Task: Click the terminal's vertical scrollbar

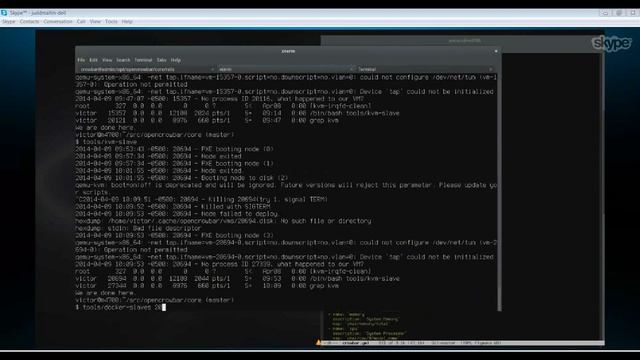Action: 499,192
